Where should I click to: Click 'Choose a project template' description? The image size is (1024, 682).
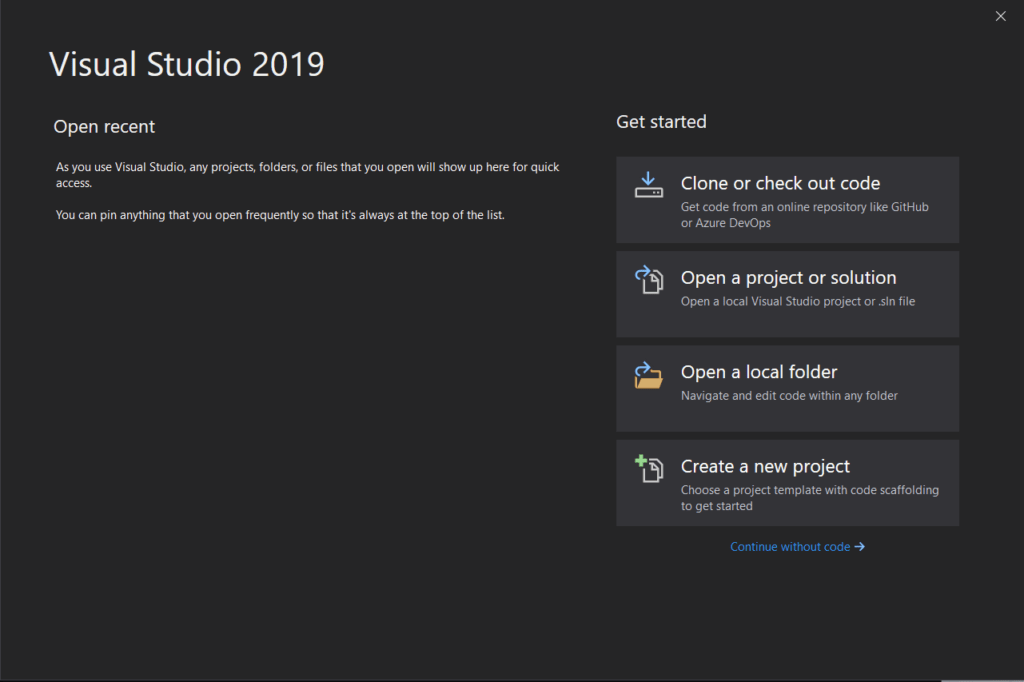[x=810, y=498]
